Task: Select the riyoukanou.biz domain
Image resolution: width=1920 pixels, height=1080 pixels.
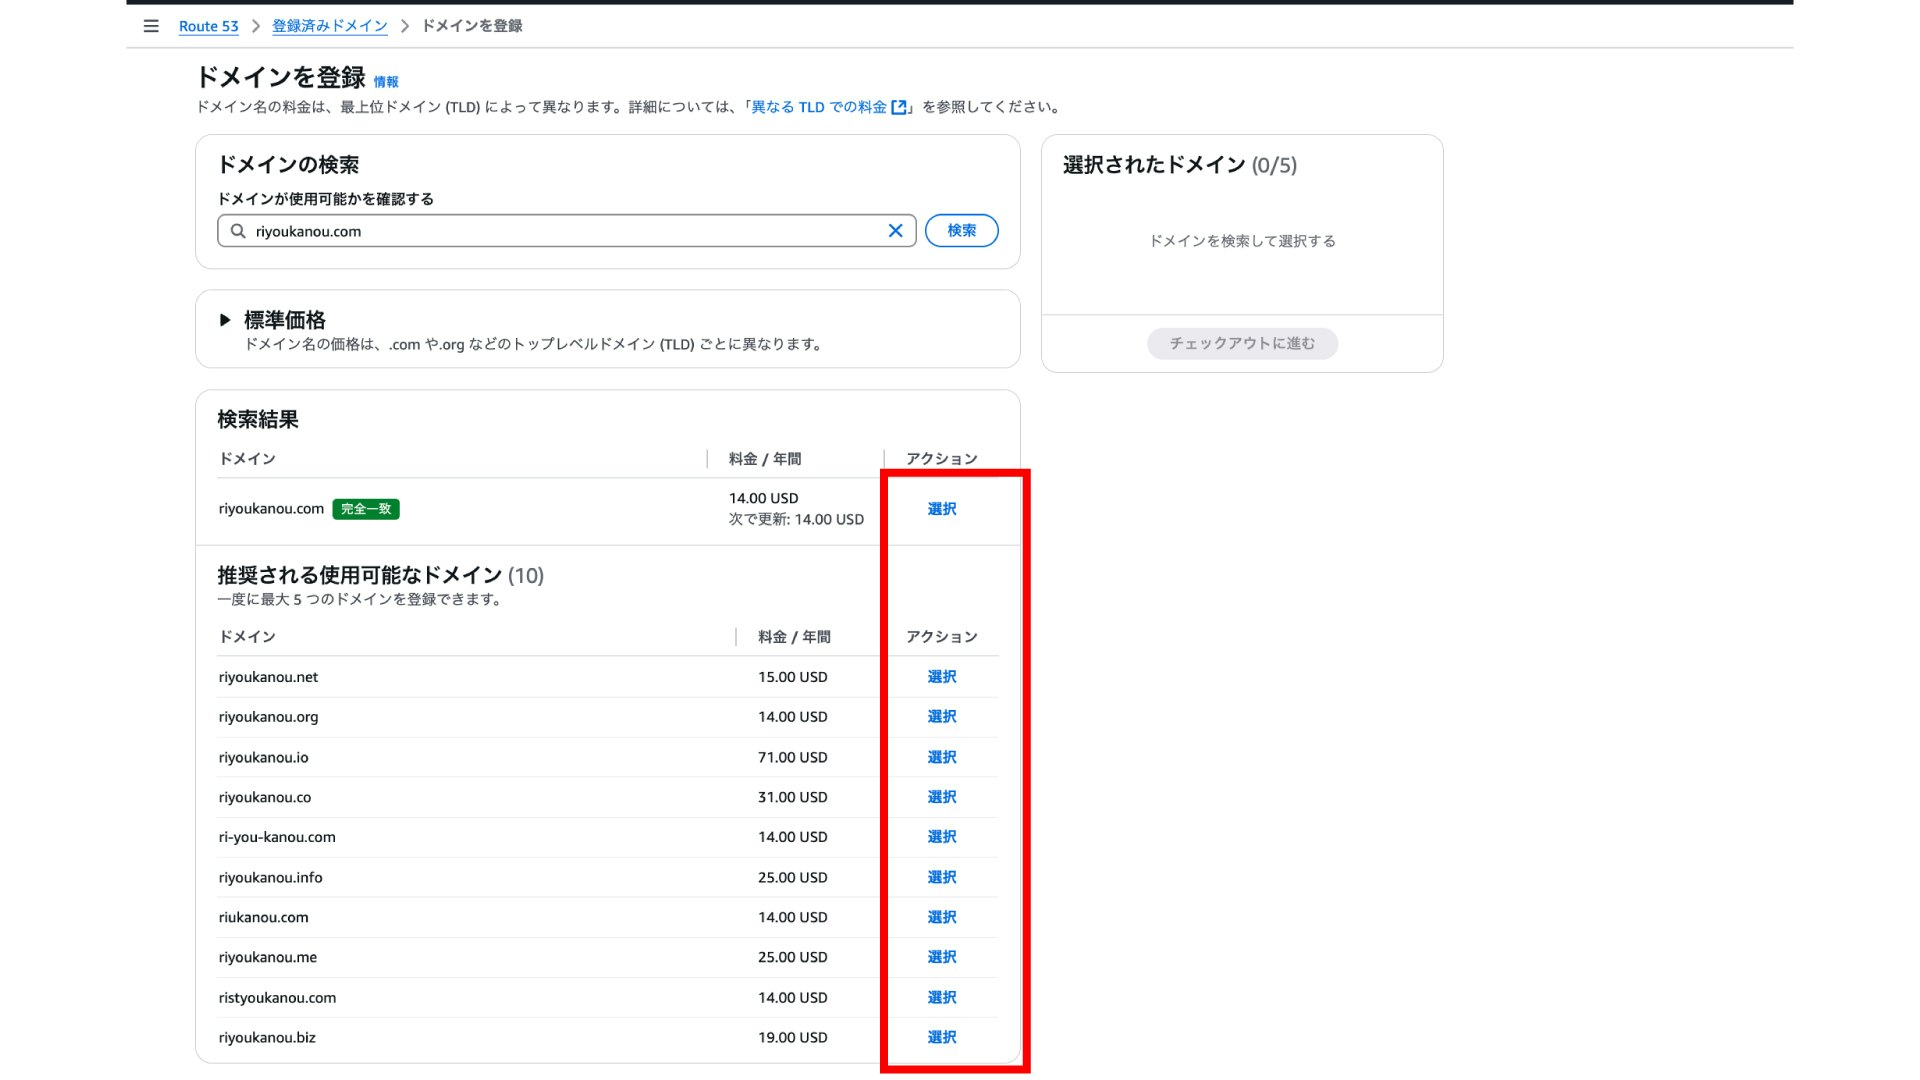Action: (x=941, y=1037)
